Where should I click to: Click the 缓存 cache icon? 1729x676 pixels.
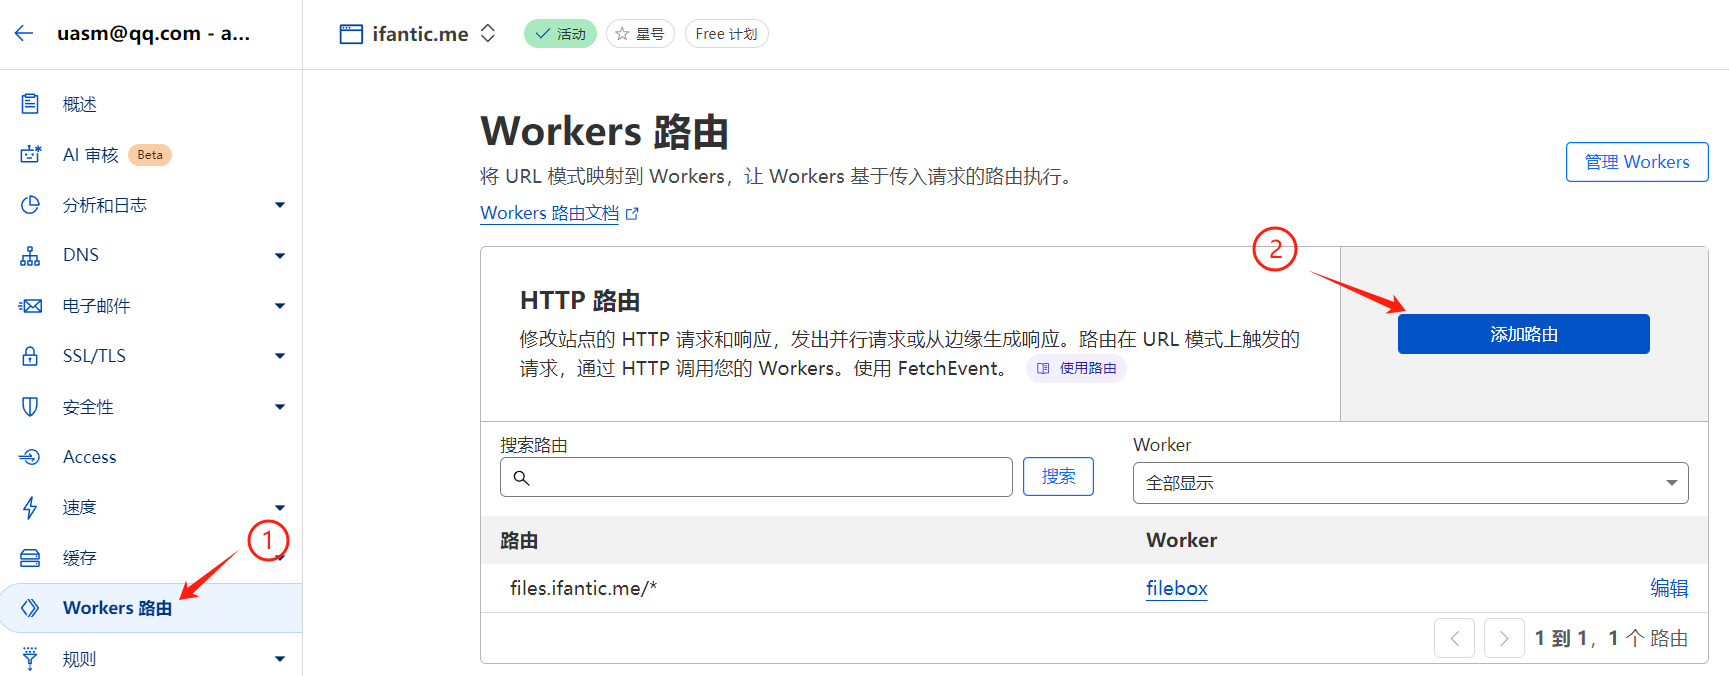pyautogui.click(x=30, y=558)
